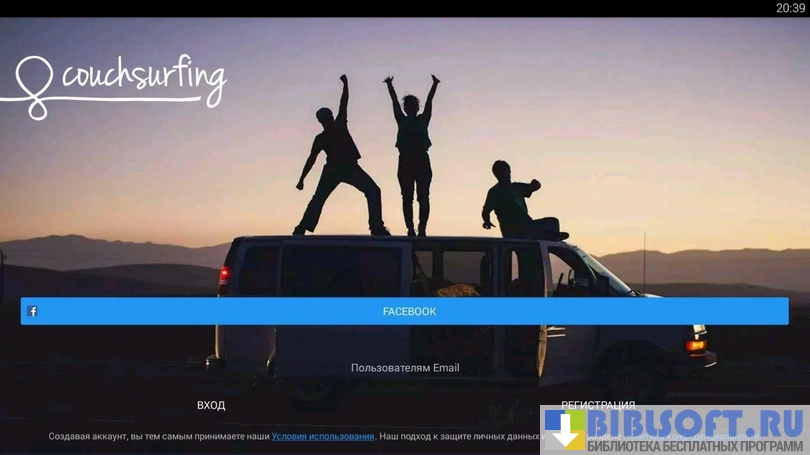Click the Библиотека бесплатных программ tagline
The image size is (810, 455).
coord(695,445)
